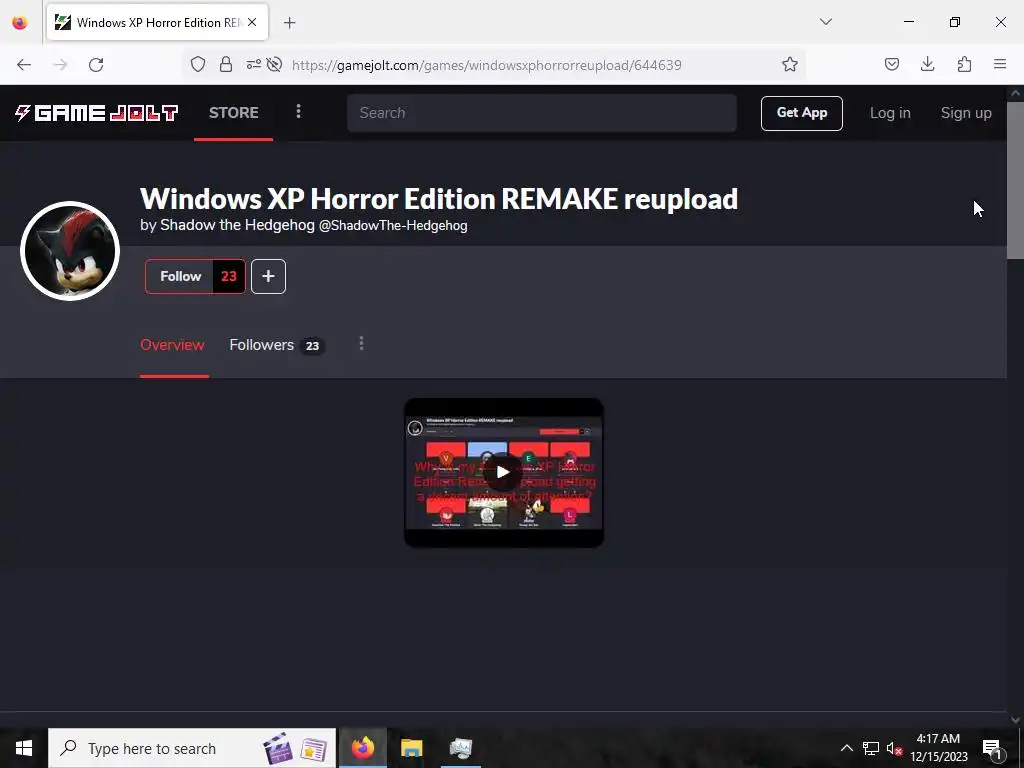Open network status tray icon
The width and height of the screenshot is (1024, 768).
[x=871, y=748]
